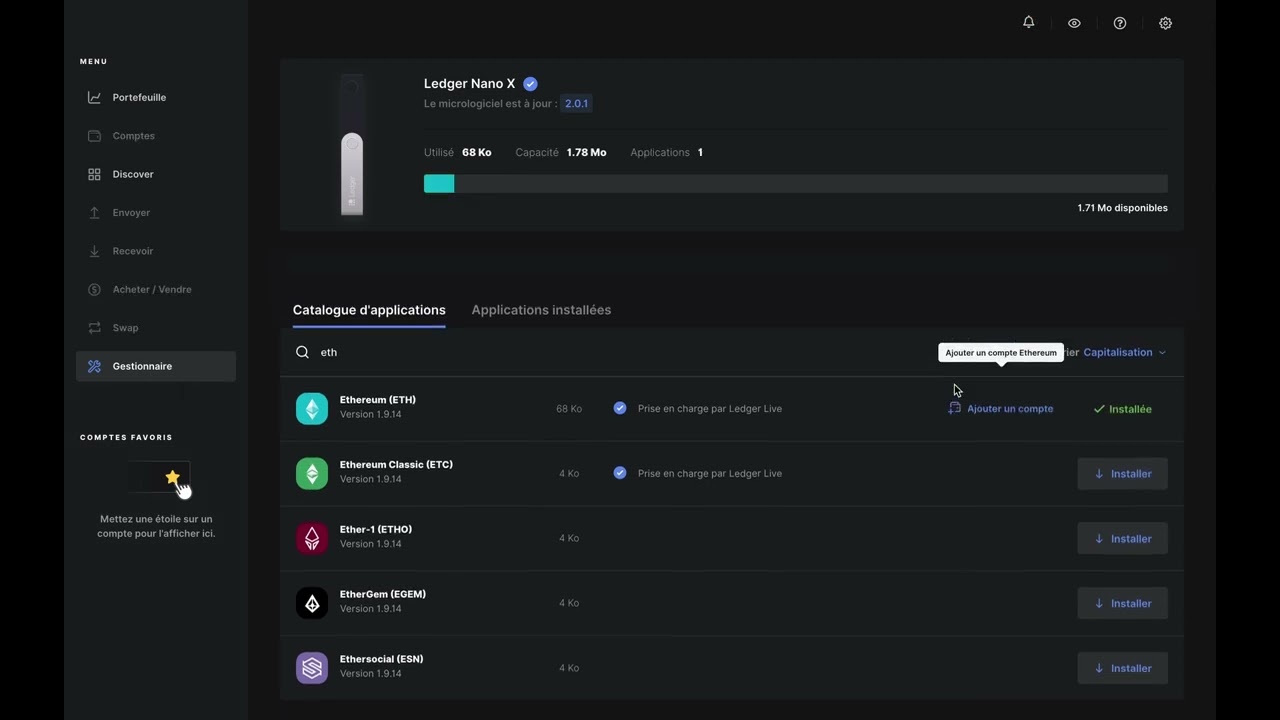
Task: Click the Recevoir download arrow icon
Action: (94, 251)
